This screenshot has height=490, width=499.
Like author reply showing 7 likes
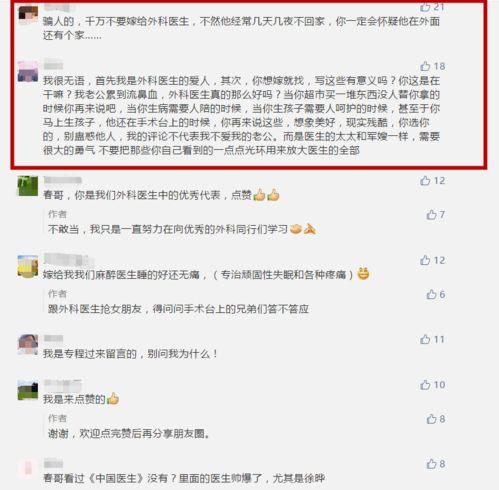431,215
